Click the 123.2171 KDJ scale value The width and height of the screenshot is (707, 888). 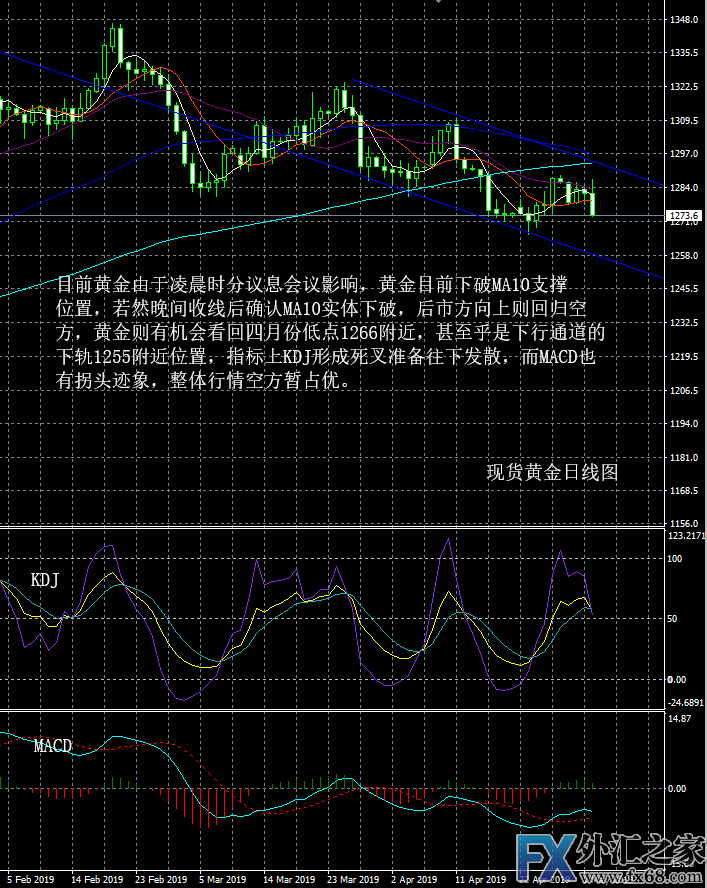click(x=686, y=537)
